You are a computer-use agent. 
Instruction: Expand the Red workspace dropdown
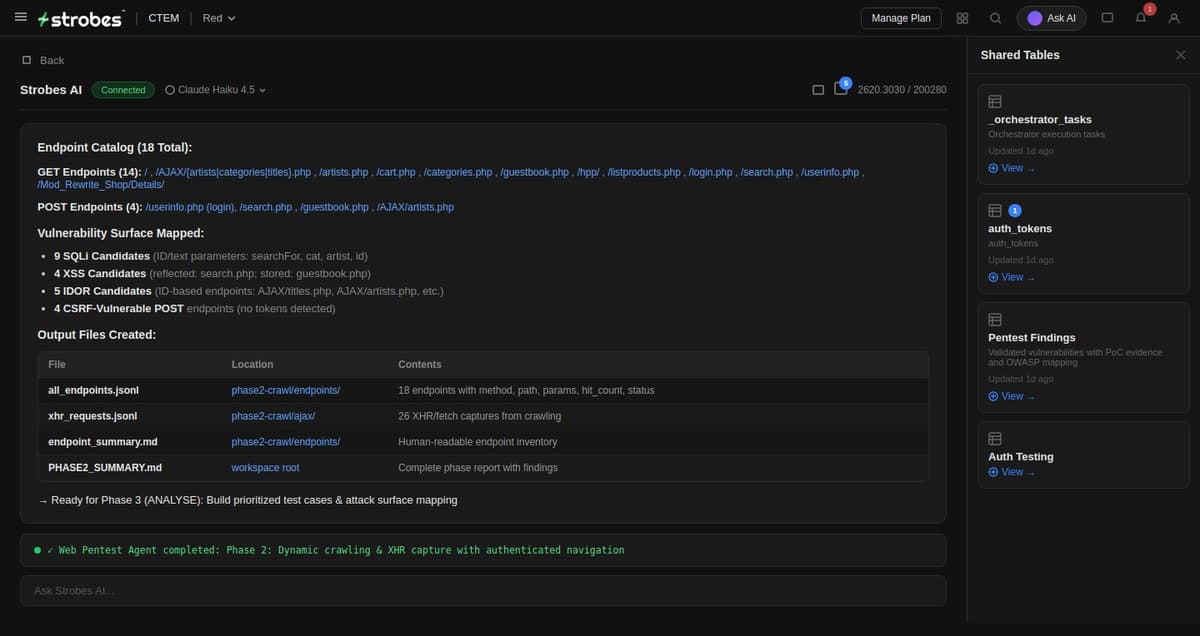click(219, 18)
